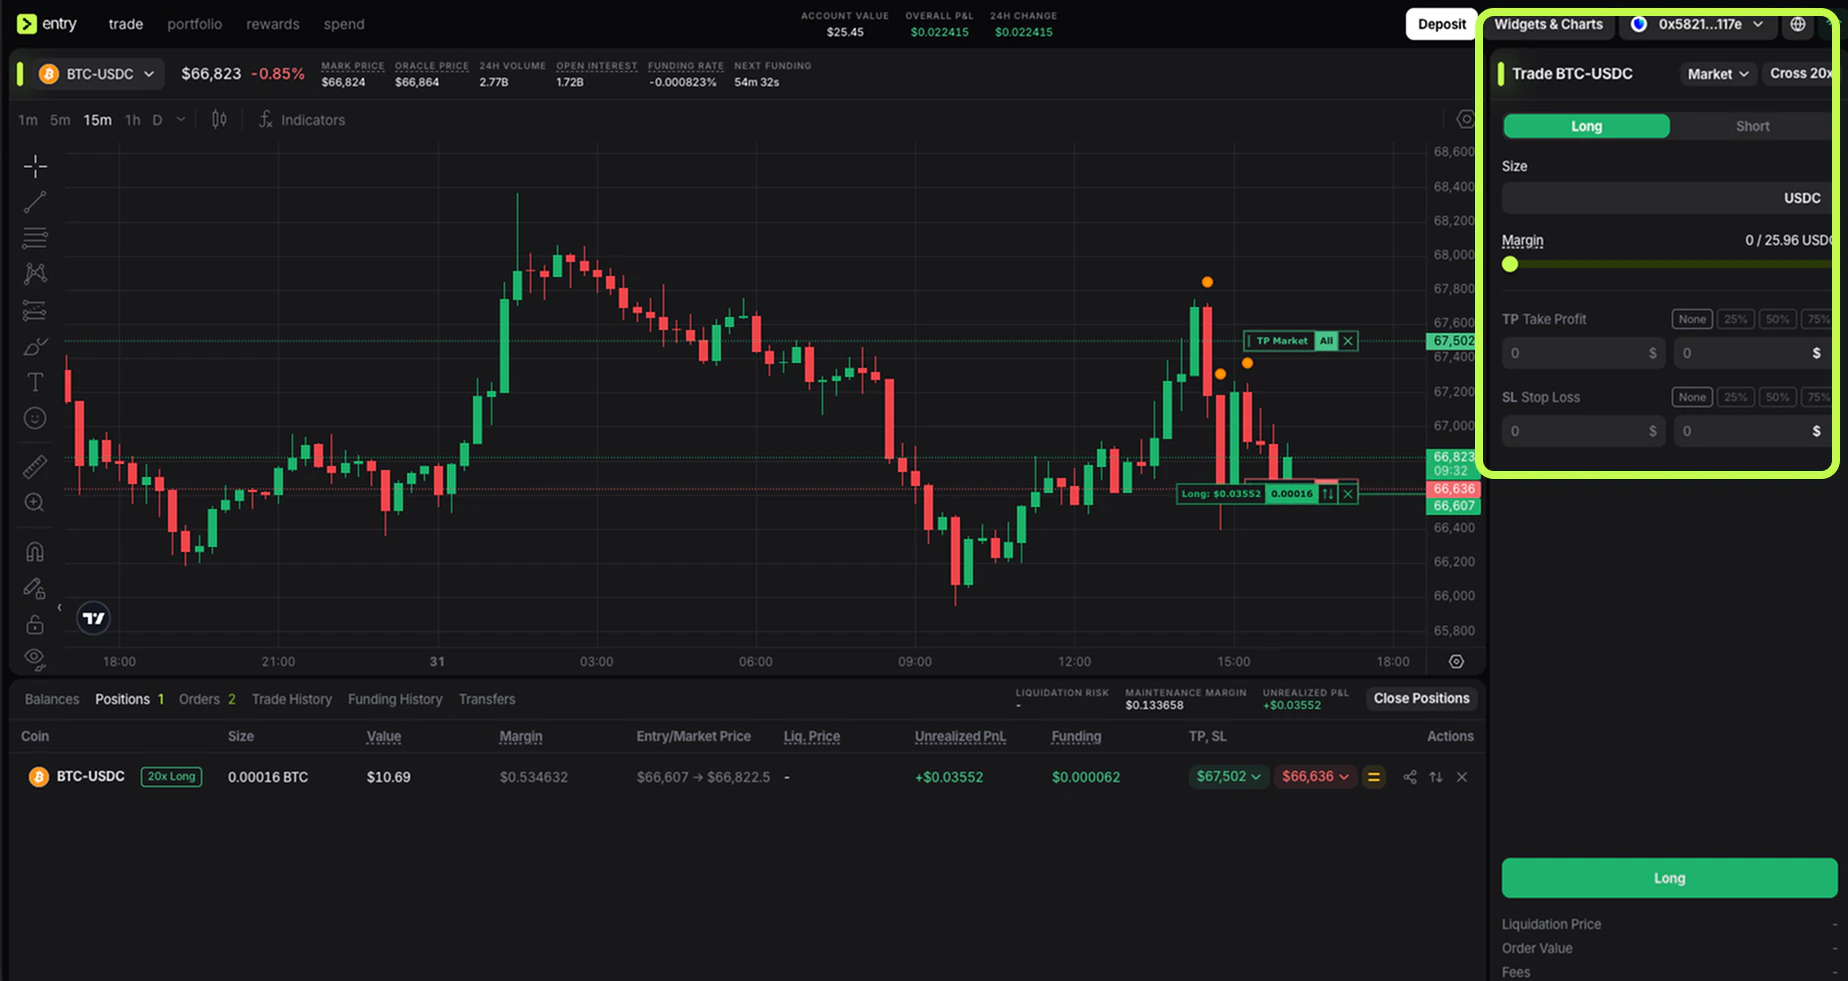Select the 1m timeframe
1848x981 pixels.
[28, 120]
